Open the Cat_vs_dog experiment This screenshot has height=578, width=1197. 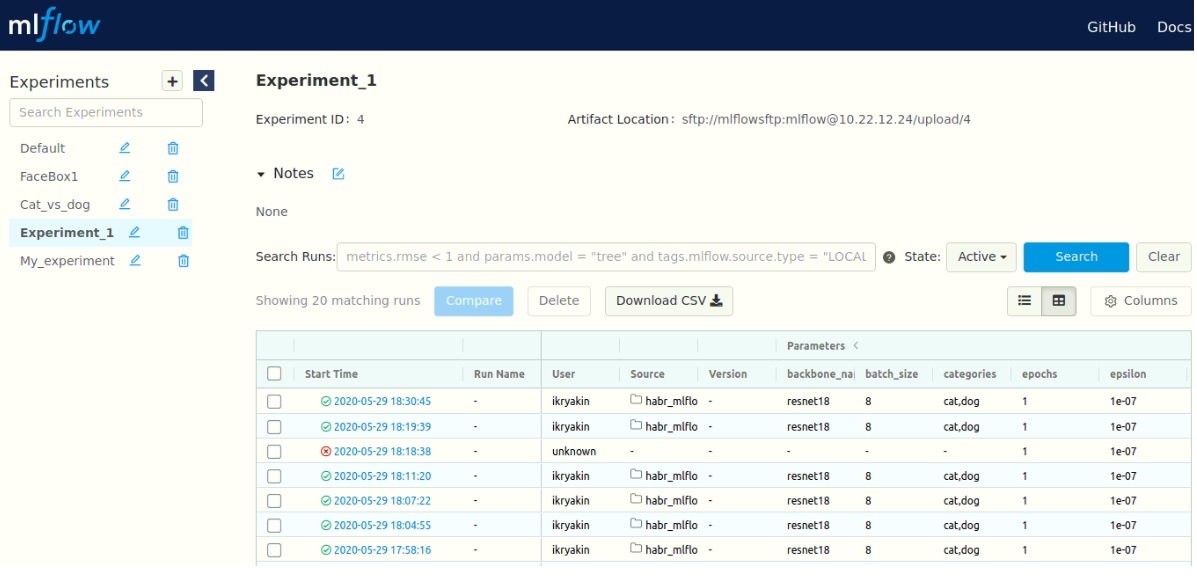point(55,205)
